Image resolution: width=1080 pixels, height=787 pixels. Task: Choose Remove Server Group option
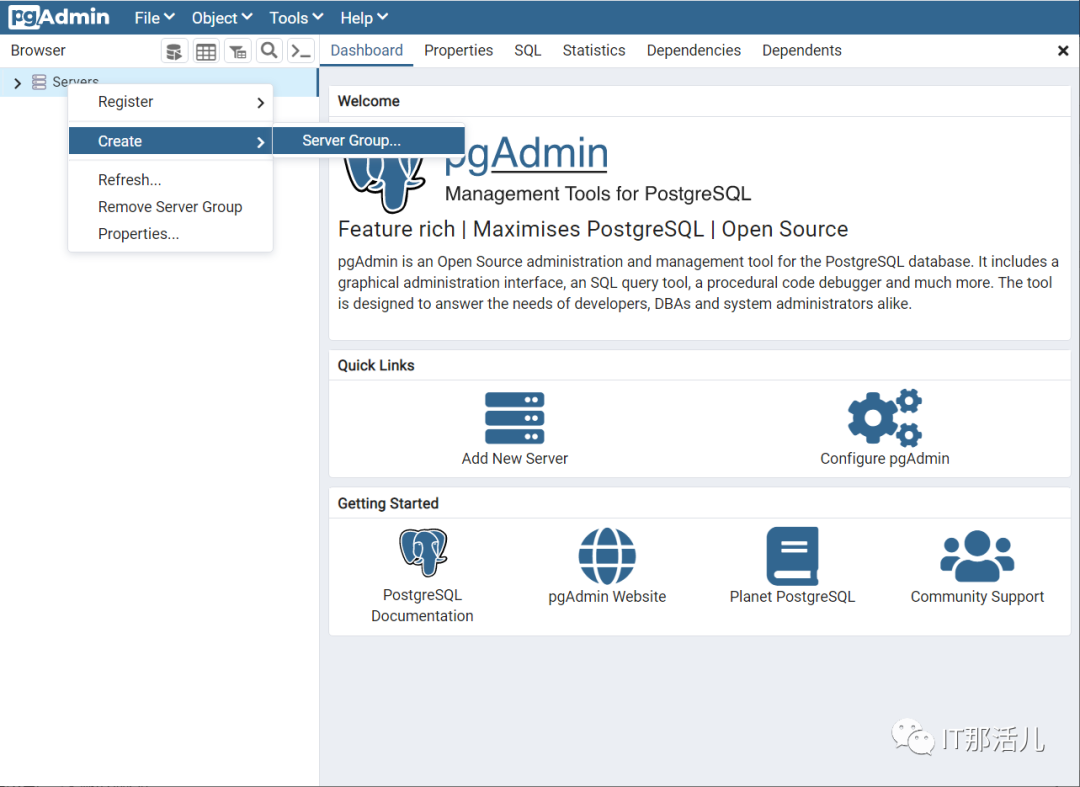click(x=170, y=207)
